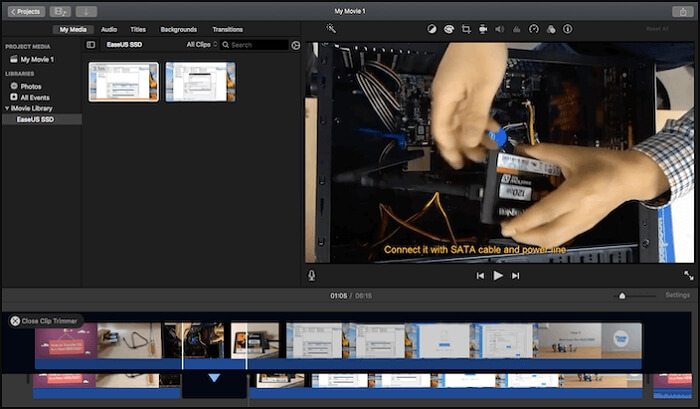Image resolution: width=700 pixels, height=409 pixels.
Task: Open the All Clips filter dropdown
Action: 201,45
